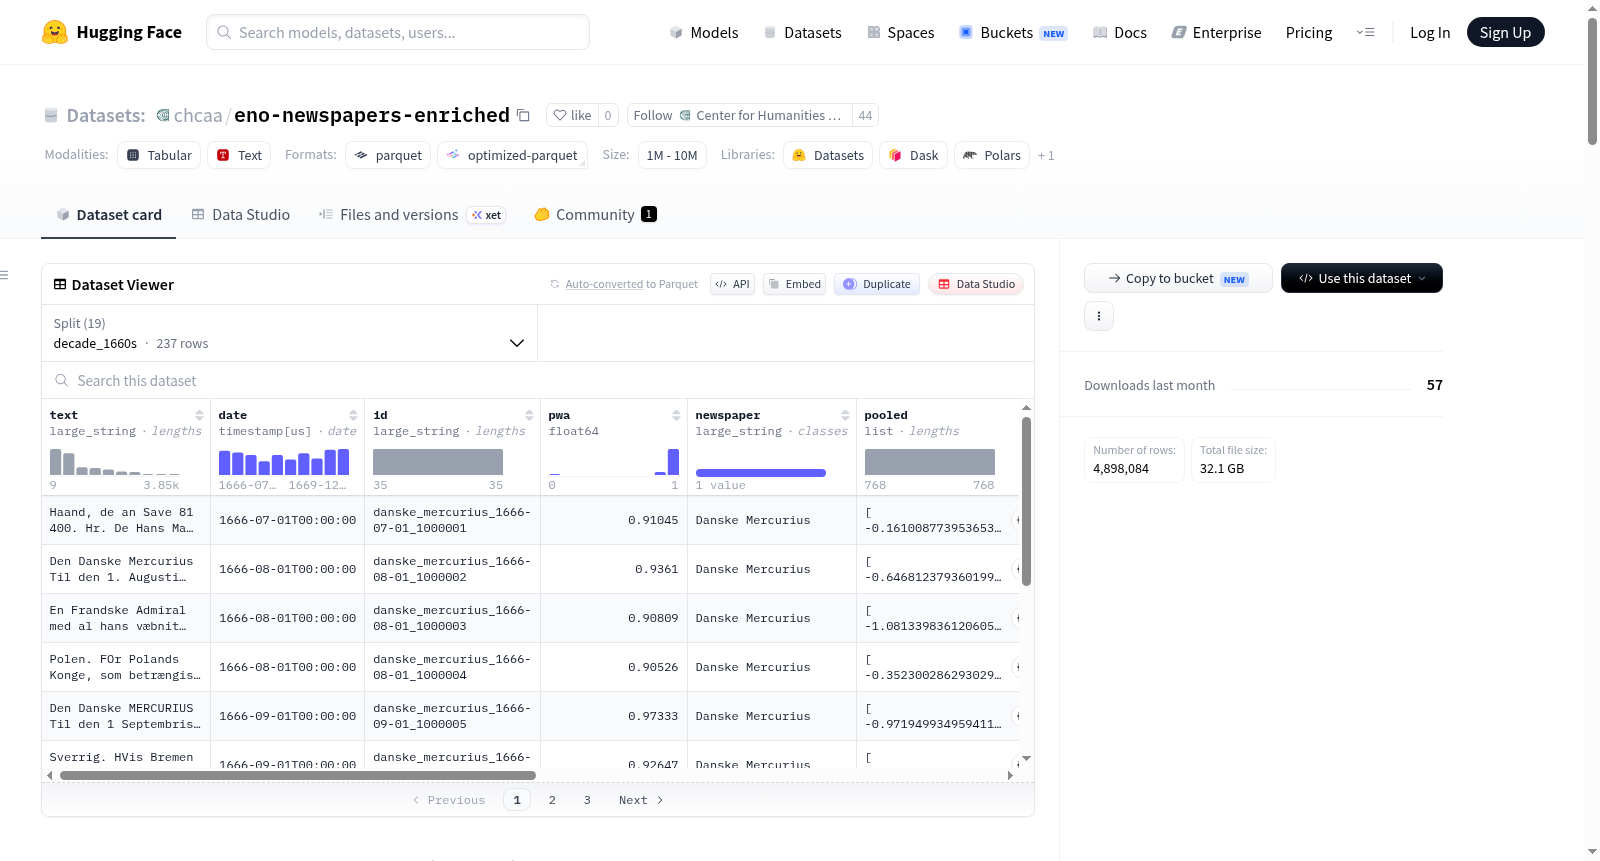This screenshot has width=1600, height=861.
Task: Click the Log In link
Action: coord(1430,32)
